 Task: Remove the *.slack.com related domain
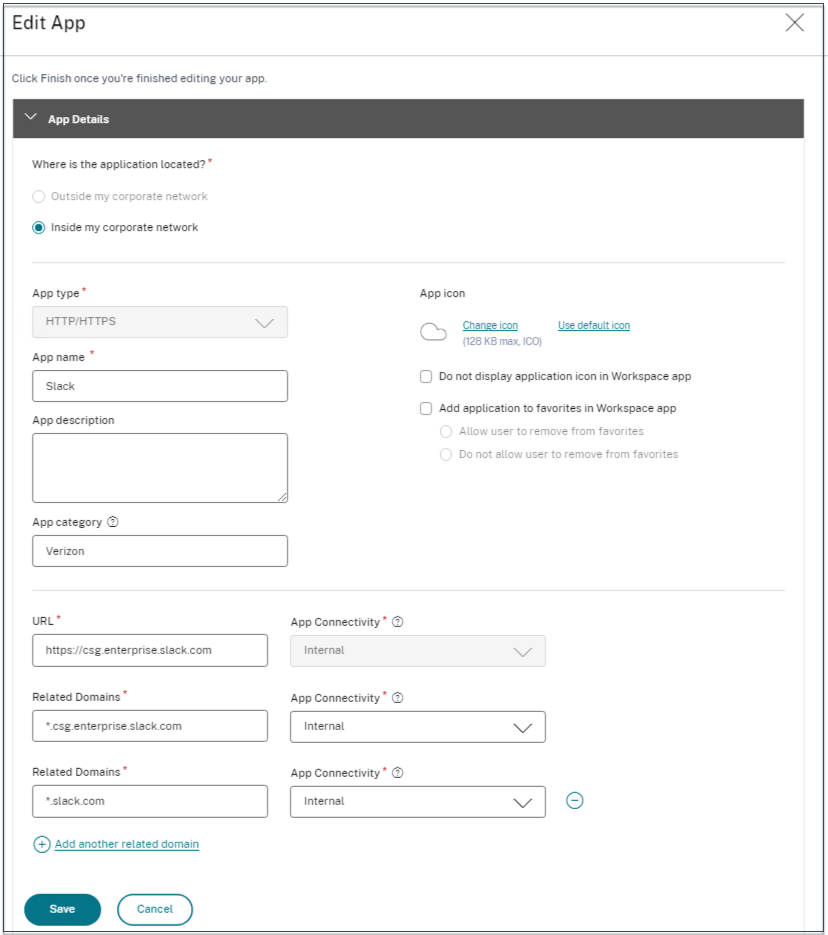tap(575, 800)
